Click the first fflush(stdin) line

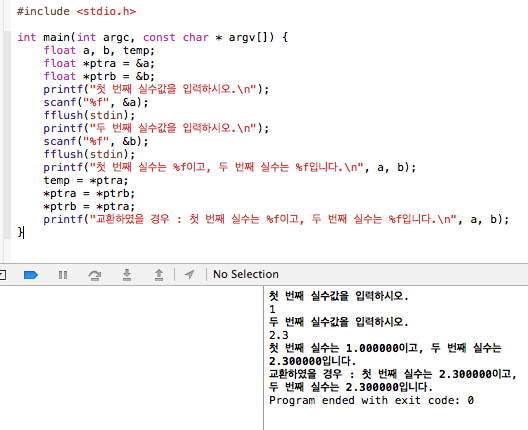pyautogui.click(x=89, y=115)
